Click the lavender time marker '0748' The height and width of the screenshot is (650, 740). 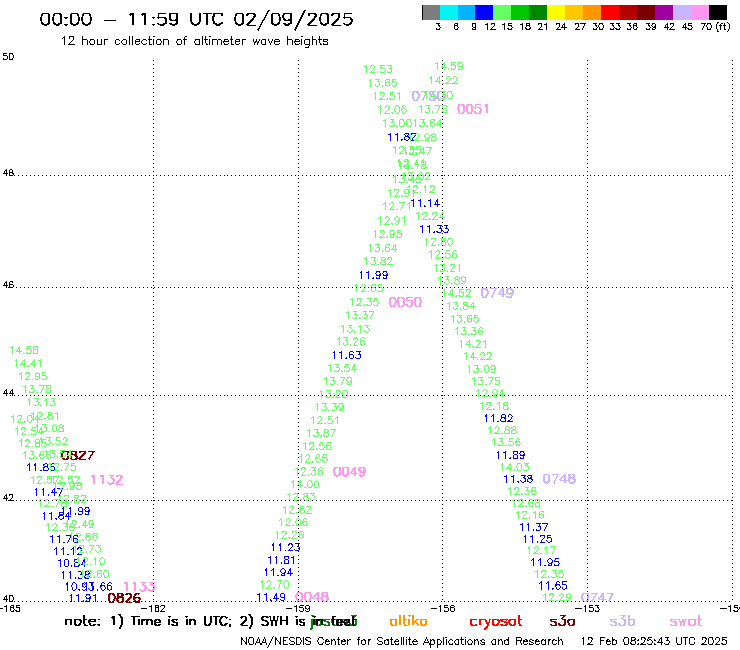559,479
